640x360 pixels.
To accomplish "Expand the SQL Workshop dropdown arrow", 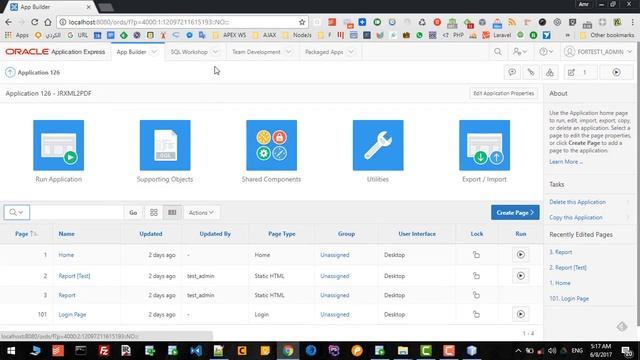I will [x=216, y=52].
